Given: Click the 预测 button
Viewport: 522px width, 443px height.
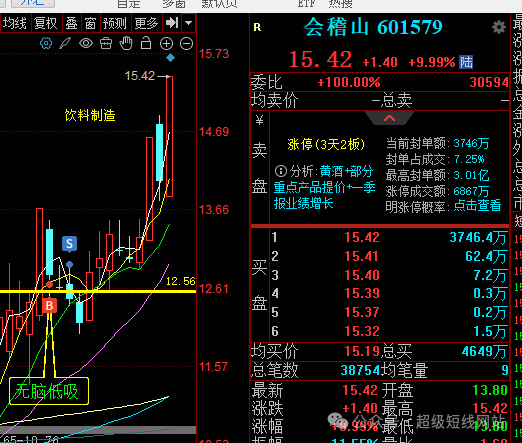Looking at the screenshot, I should (x=115, y=23).
